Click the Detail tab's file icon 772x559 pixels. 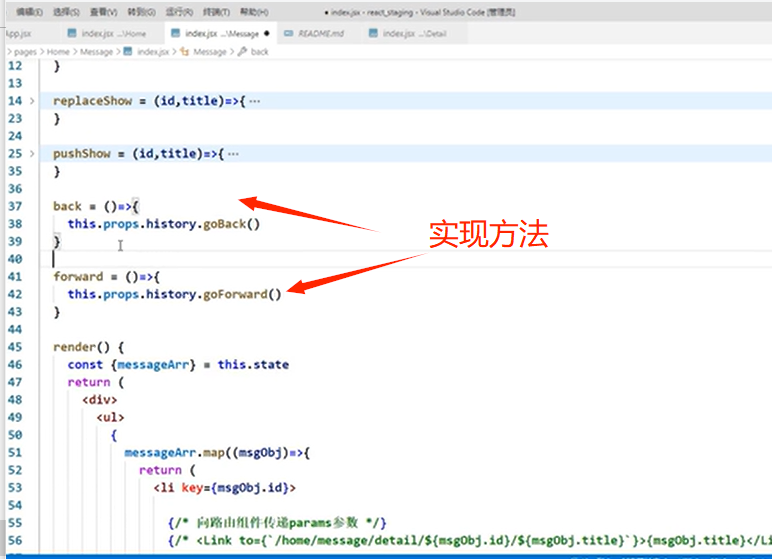point(373,33)
